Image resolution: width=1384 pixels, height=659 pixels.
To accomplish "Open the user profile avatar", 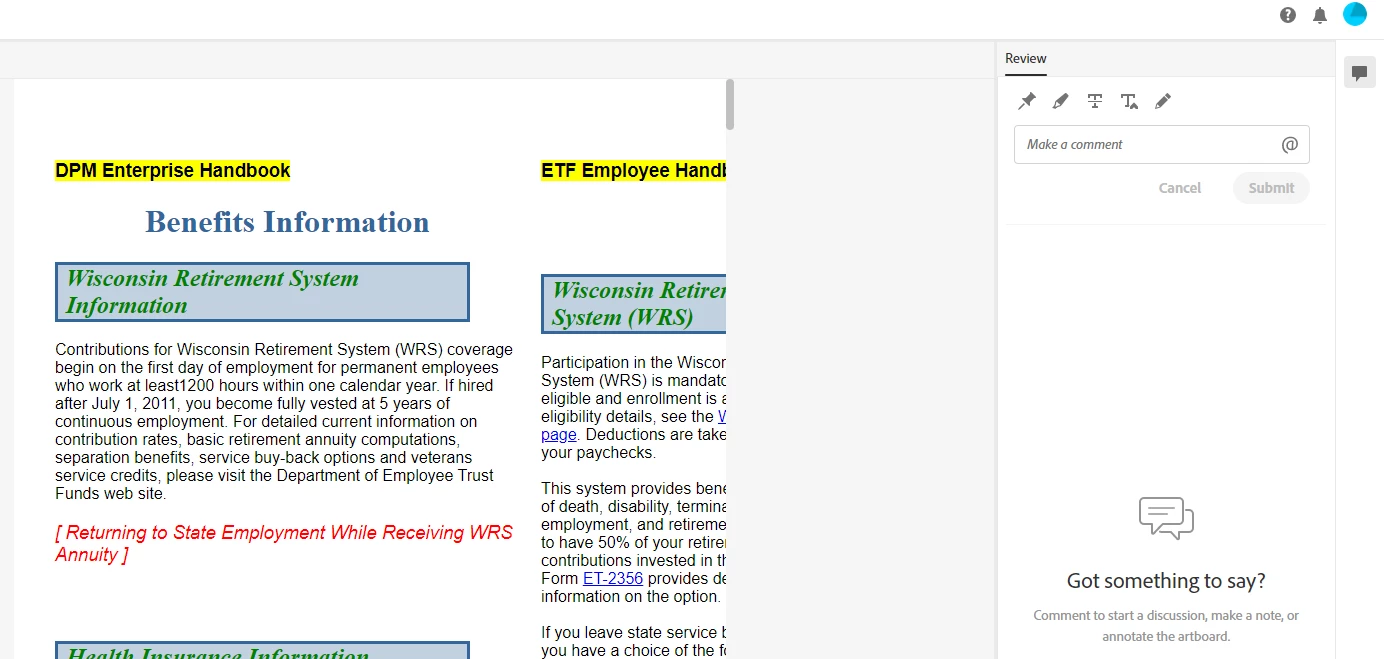I will pyautogui.click(x=1355, y=14).
